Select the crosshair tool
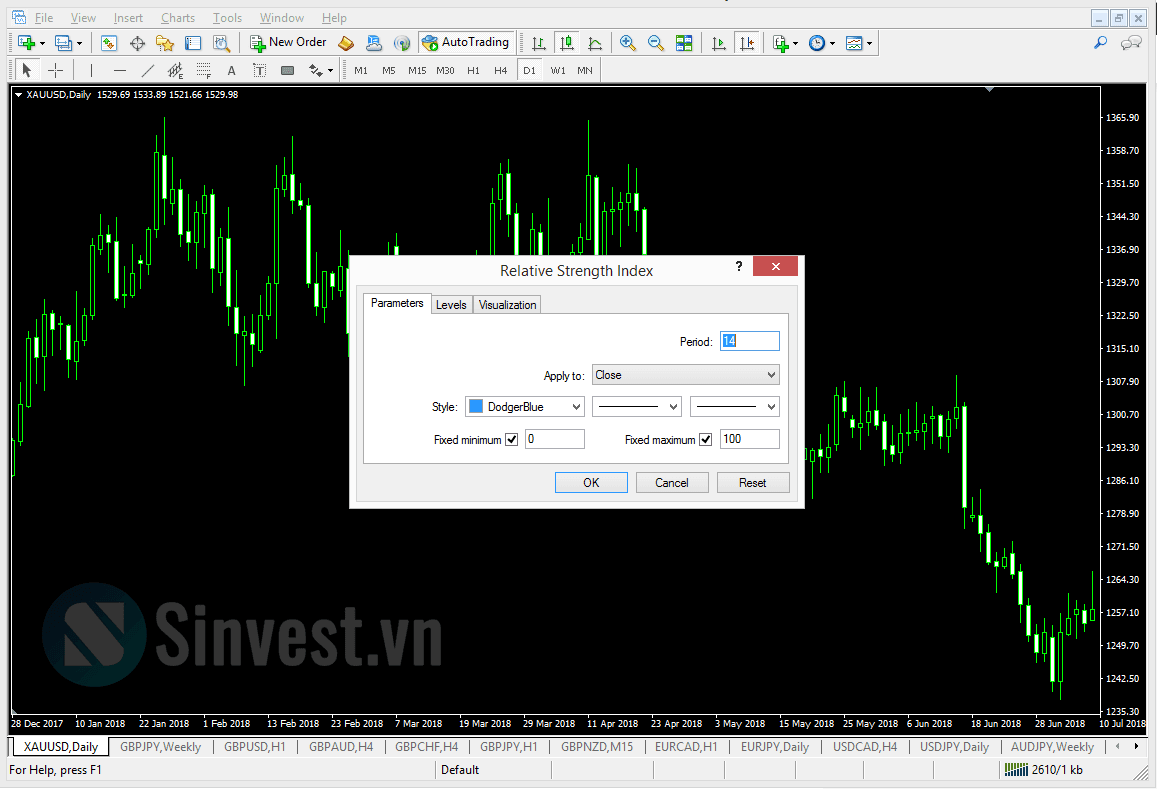The image size is (1157, 789). coord(55,71)
